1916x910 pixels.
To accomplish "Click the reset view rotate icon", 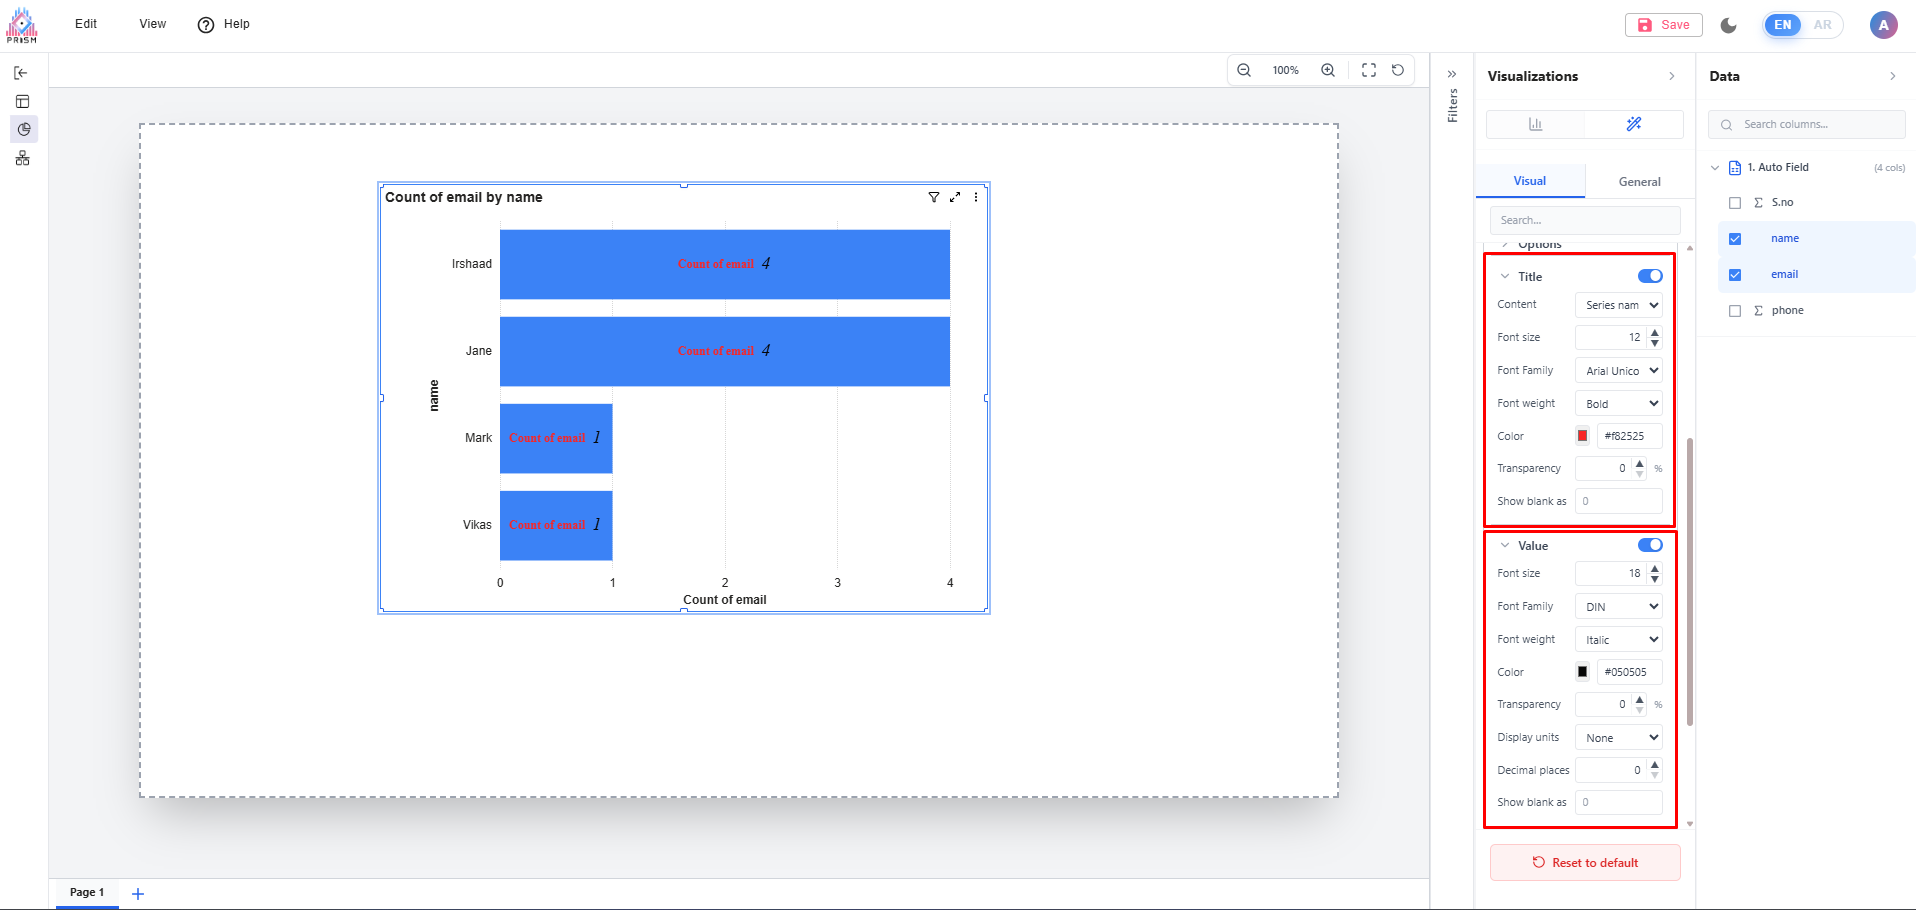I will click(x=1398, y=70).
